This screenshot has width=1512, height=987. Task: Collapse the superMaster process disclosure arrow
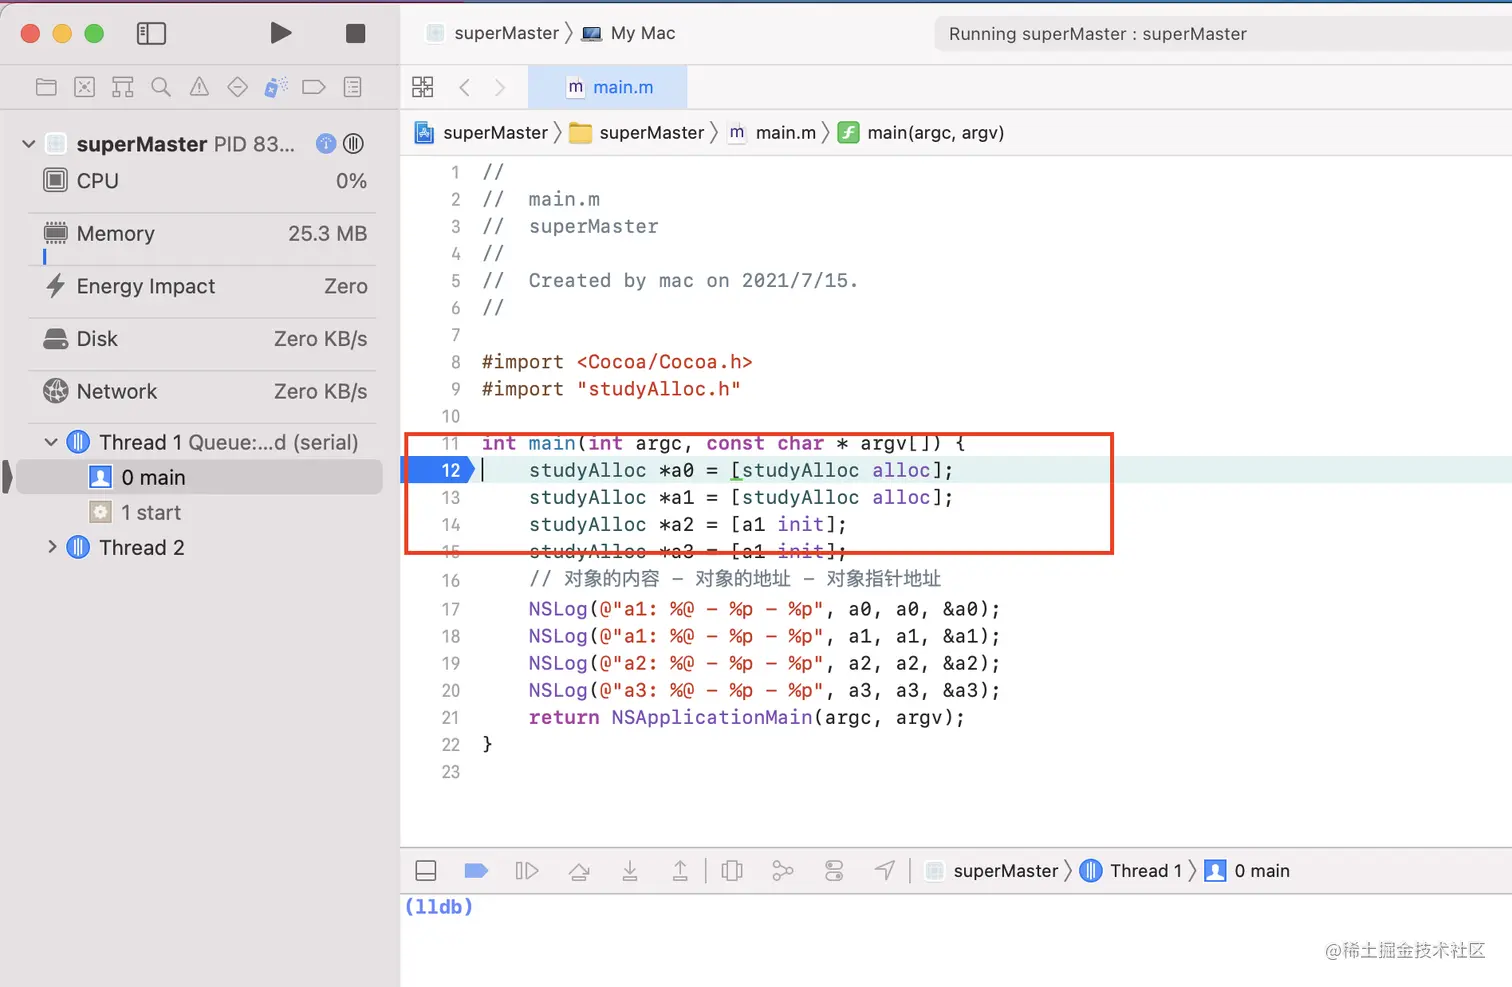(29, 144)
